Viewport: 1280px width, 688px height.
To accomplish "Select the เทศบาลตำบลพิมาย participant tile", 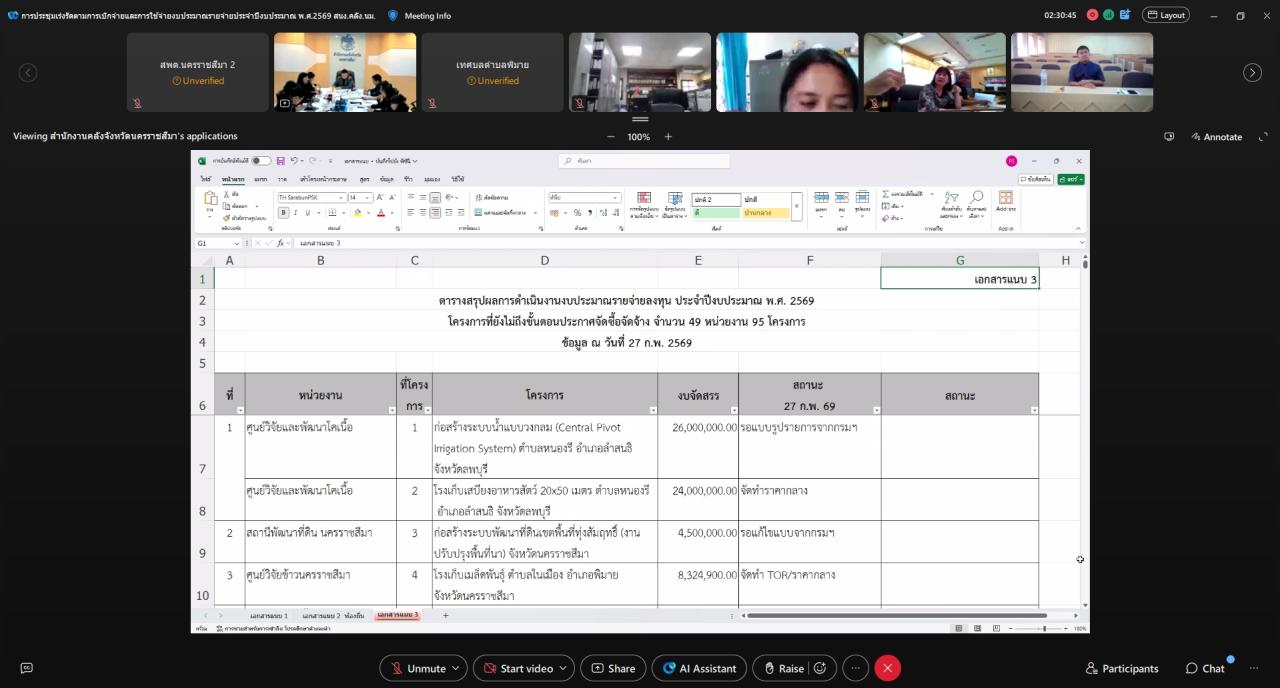I will (492, 72).
